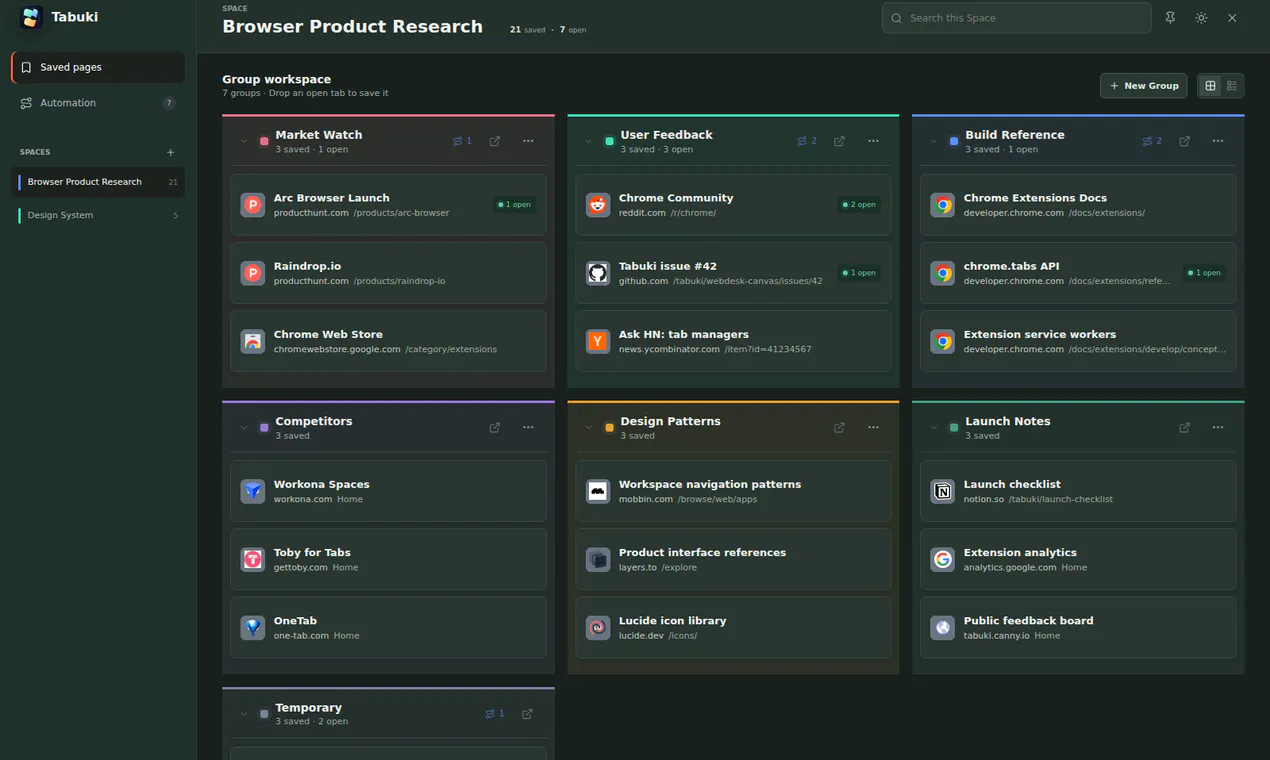Open Public feedback board page
1270x760 pixels.
pyautogui.click(x=1078, y=627)
